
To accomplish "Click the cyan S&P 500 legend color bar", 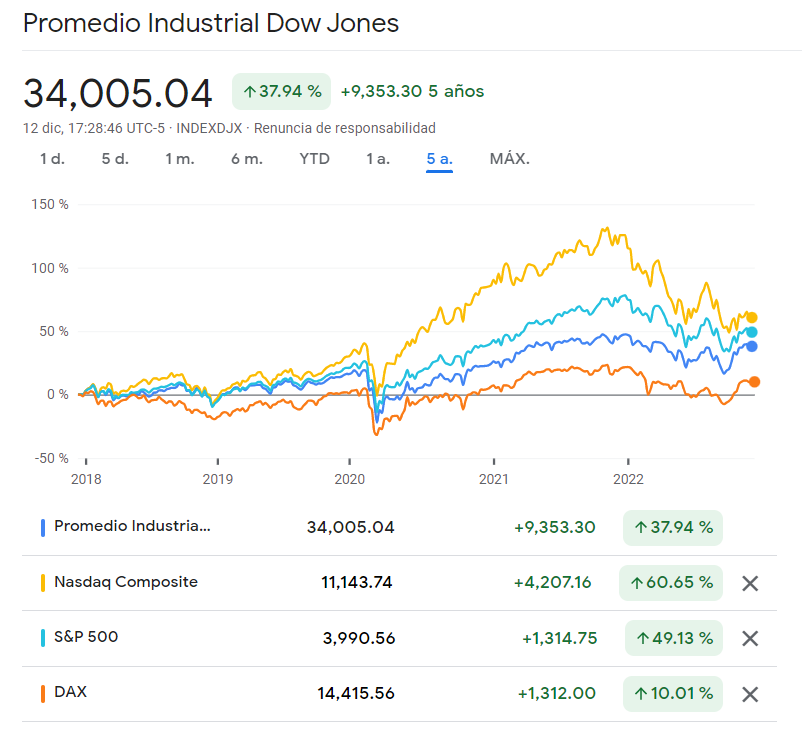I will [43, 638].
